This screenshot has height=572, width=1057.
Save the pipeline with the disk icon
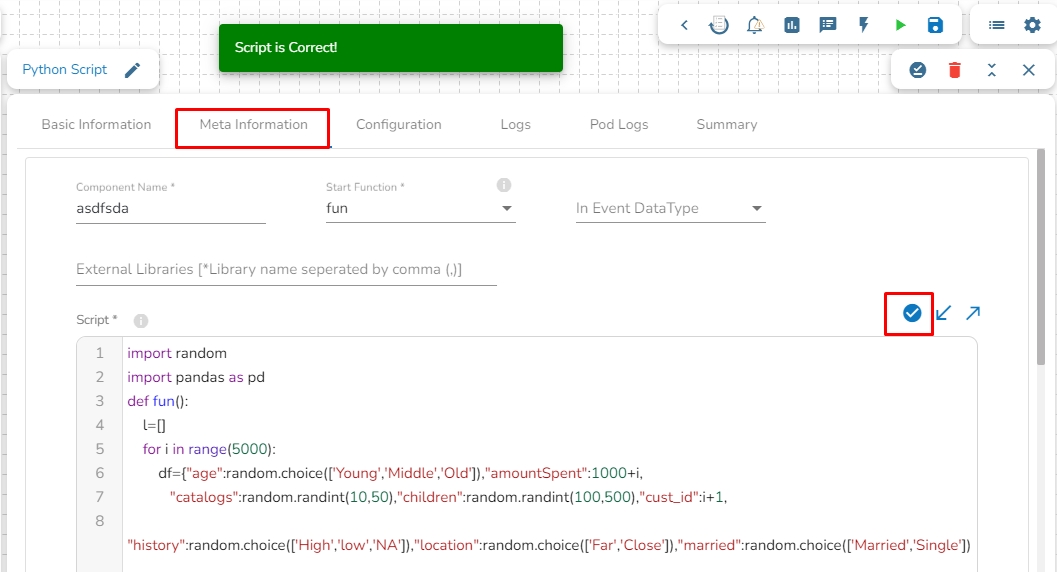[x=935, y=25]
